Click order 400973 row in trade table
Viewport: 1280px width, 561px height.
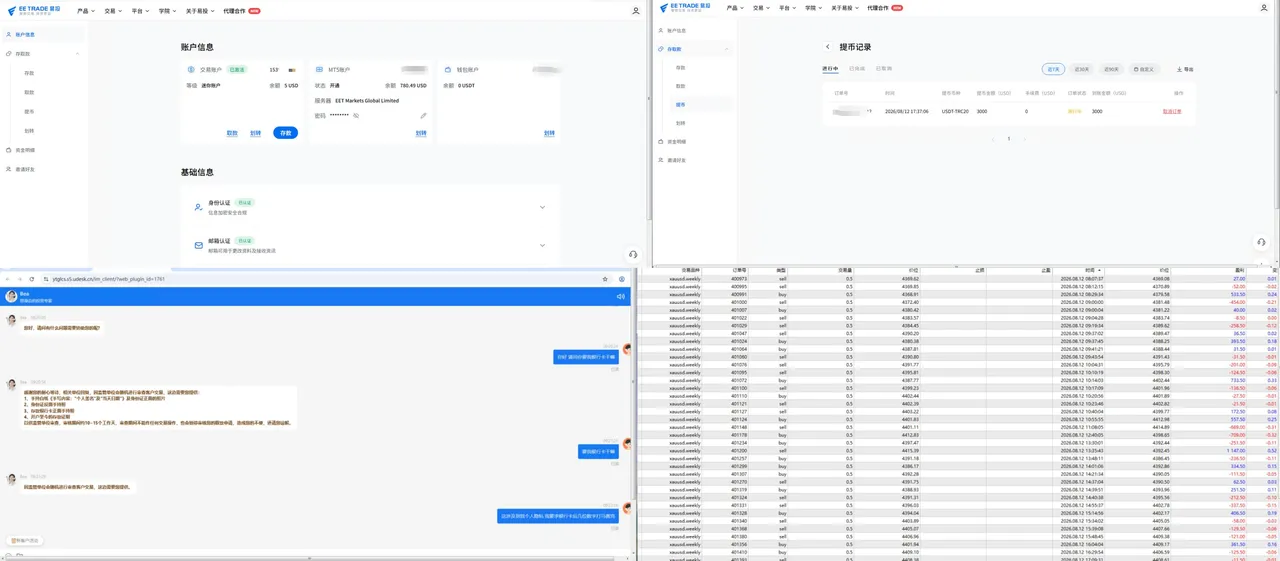tap(958, 279)
